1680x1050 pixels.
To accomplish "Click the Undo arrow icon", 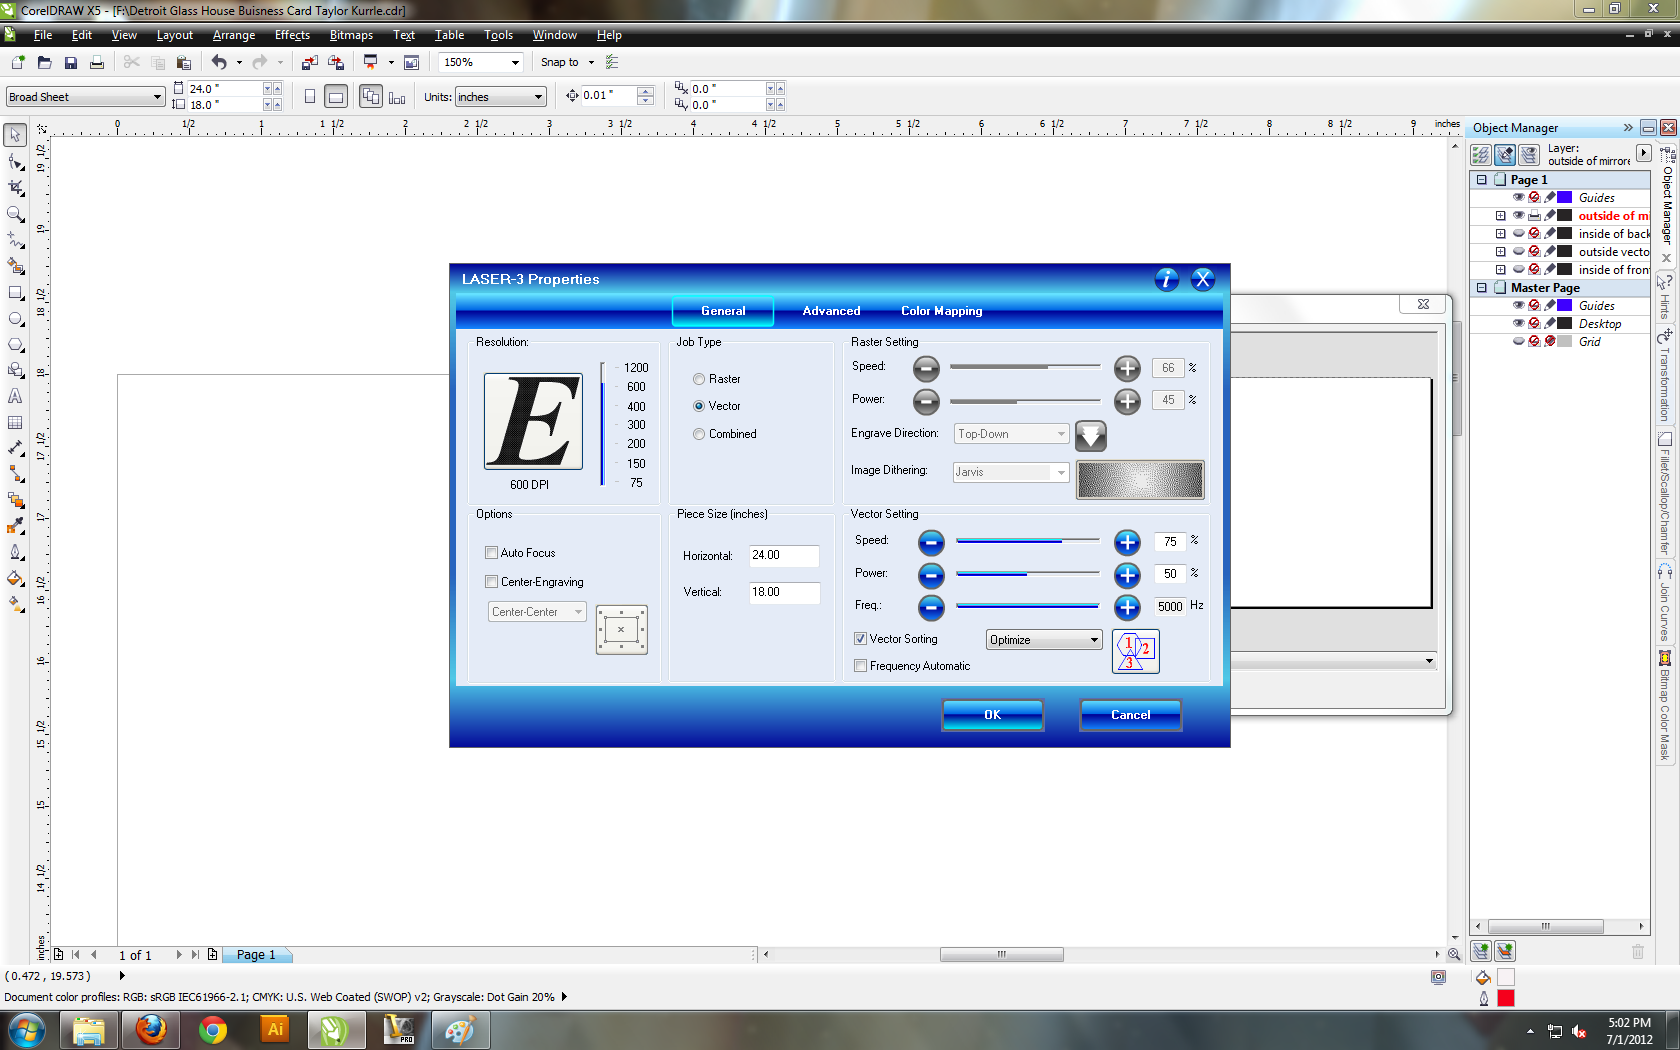I will 219,62.
